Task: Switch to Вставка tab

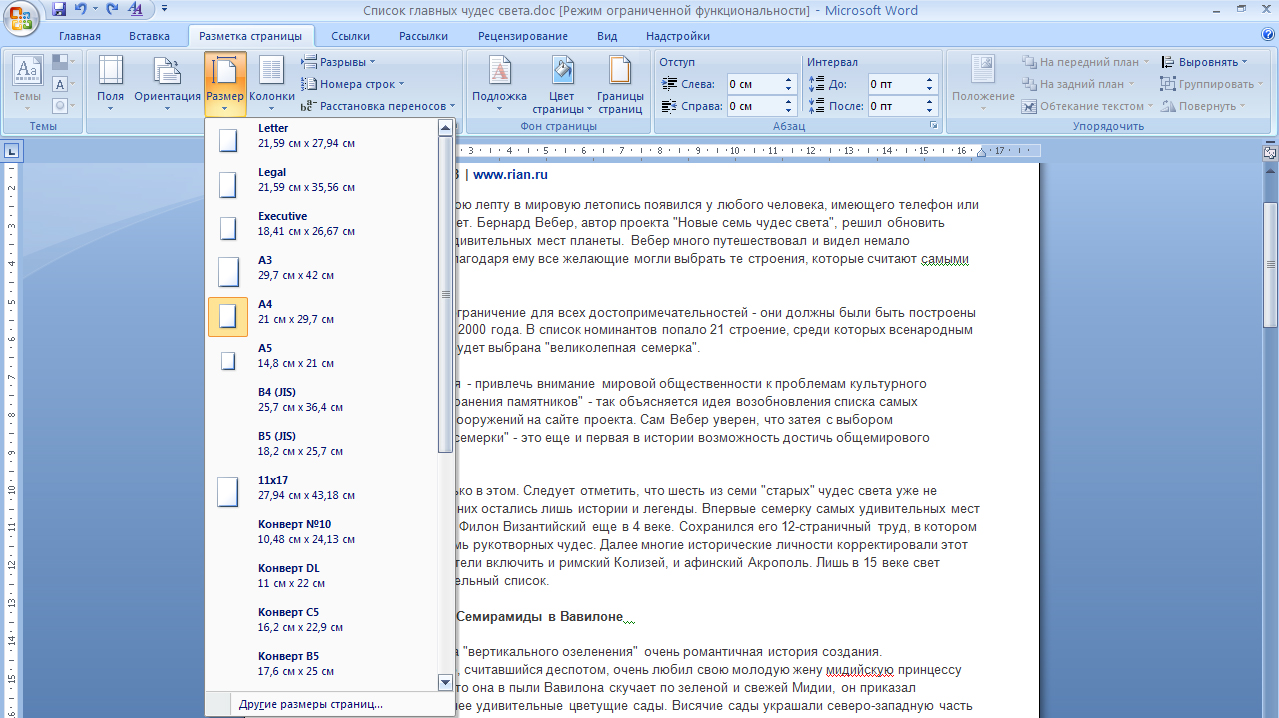Action: pyautogui.click(x=149, y=36)
